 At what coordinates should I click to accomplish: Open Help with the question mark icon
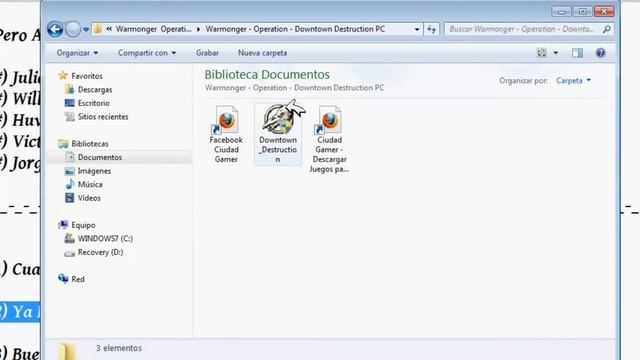[x=600, y=53]
